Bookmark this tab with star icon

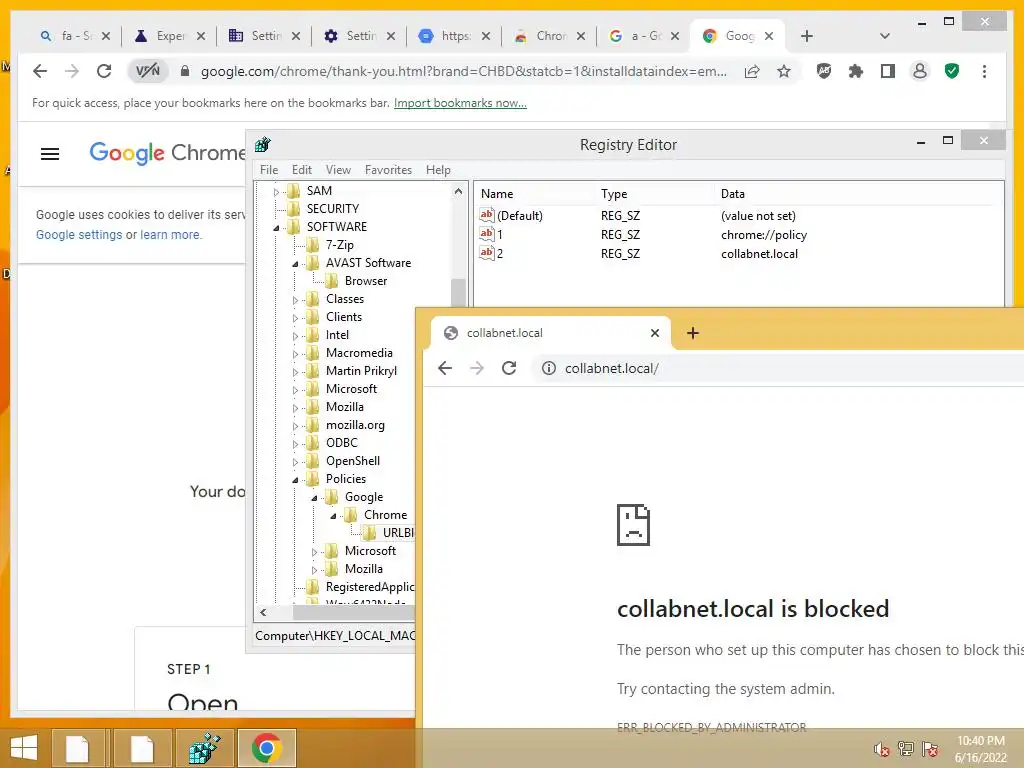pyautogui.click(x=784, y=71)
